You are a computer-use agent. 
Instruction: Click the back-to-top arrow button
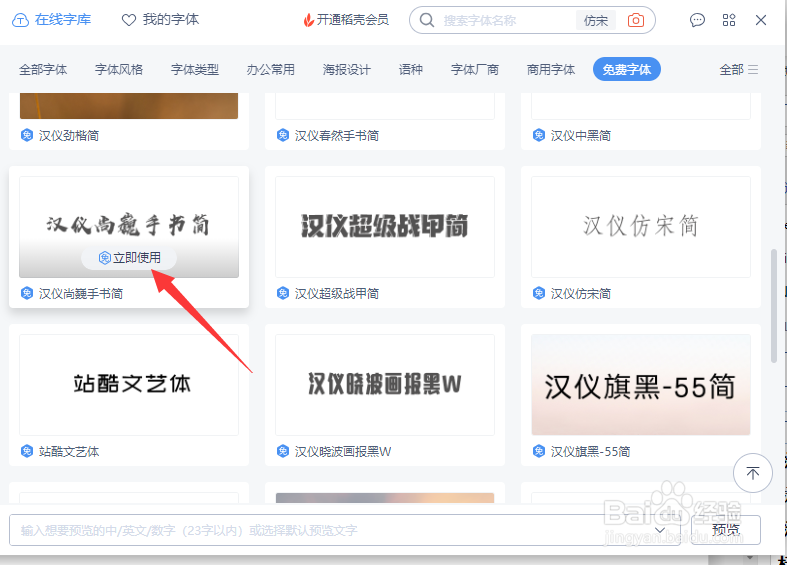click(x=752, y=473)
